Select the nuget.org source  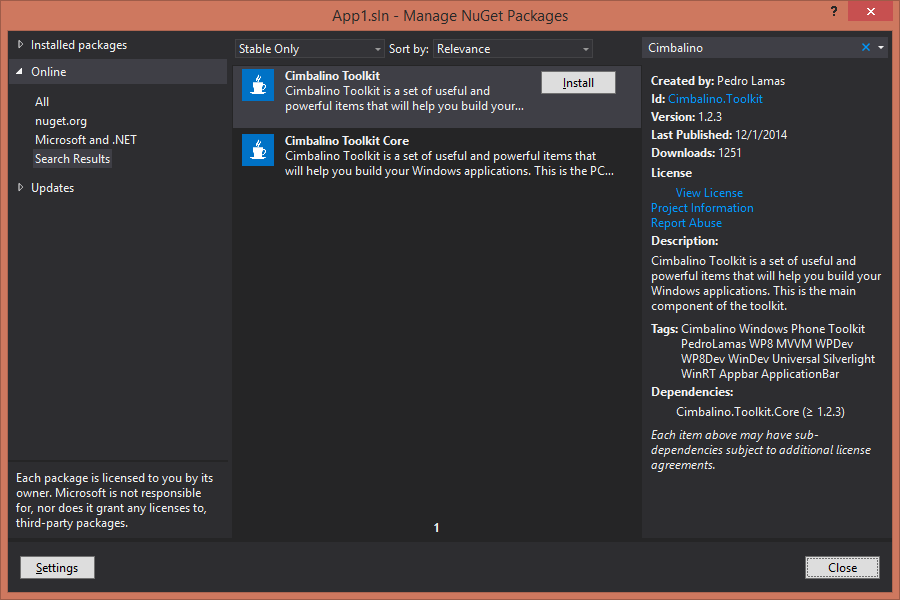(61, 121)
